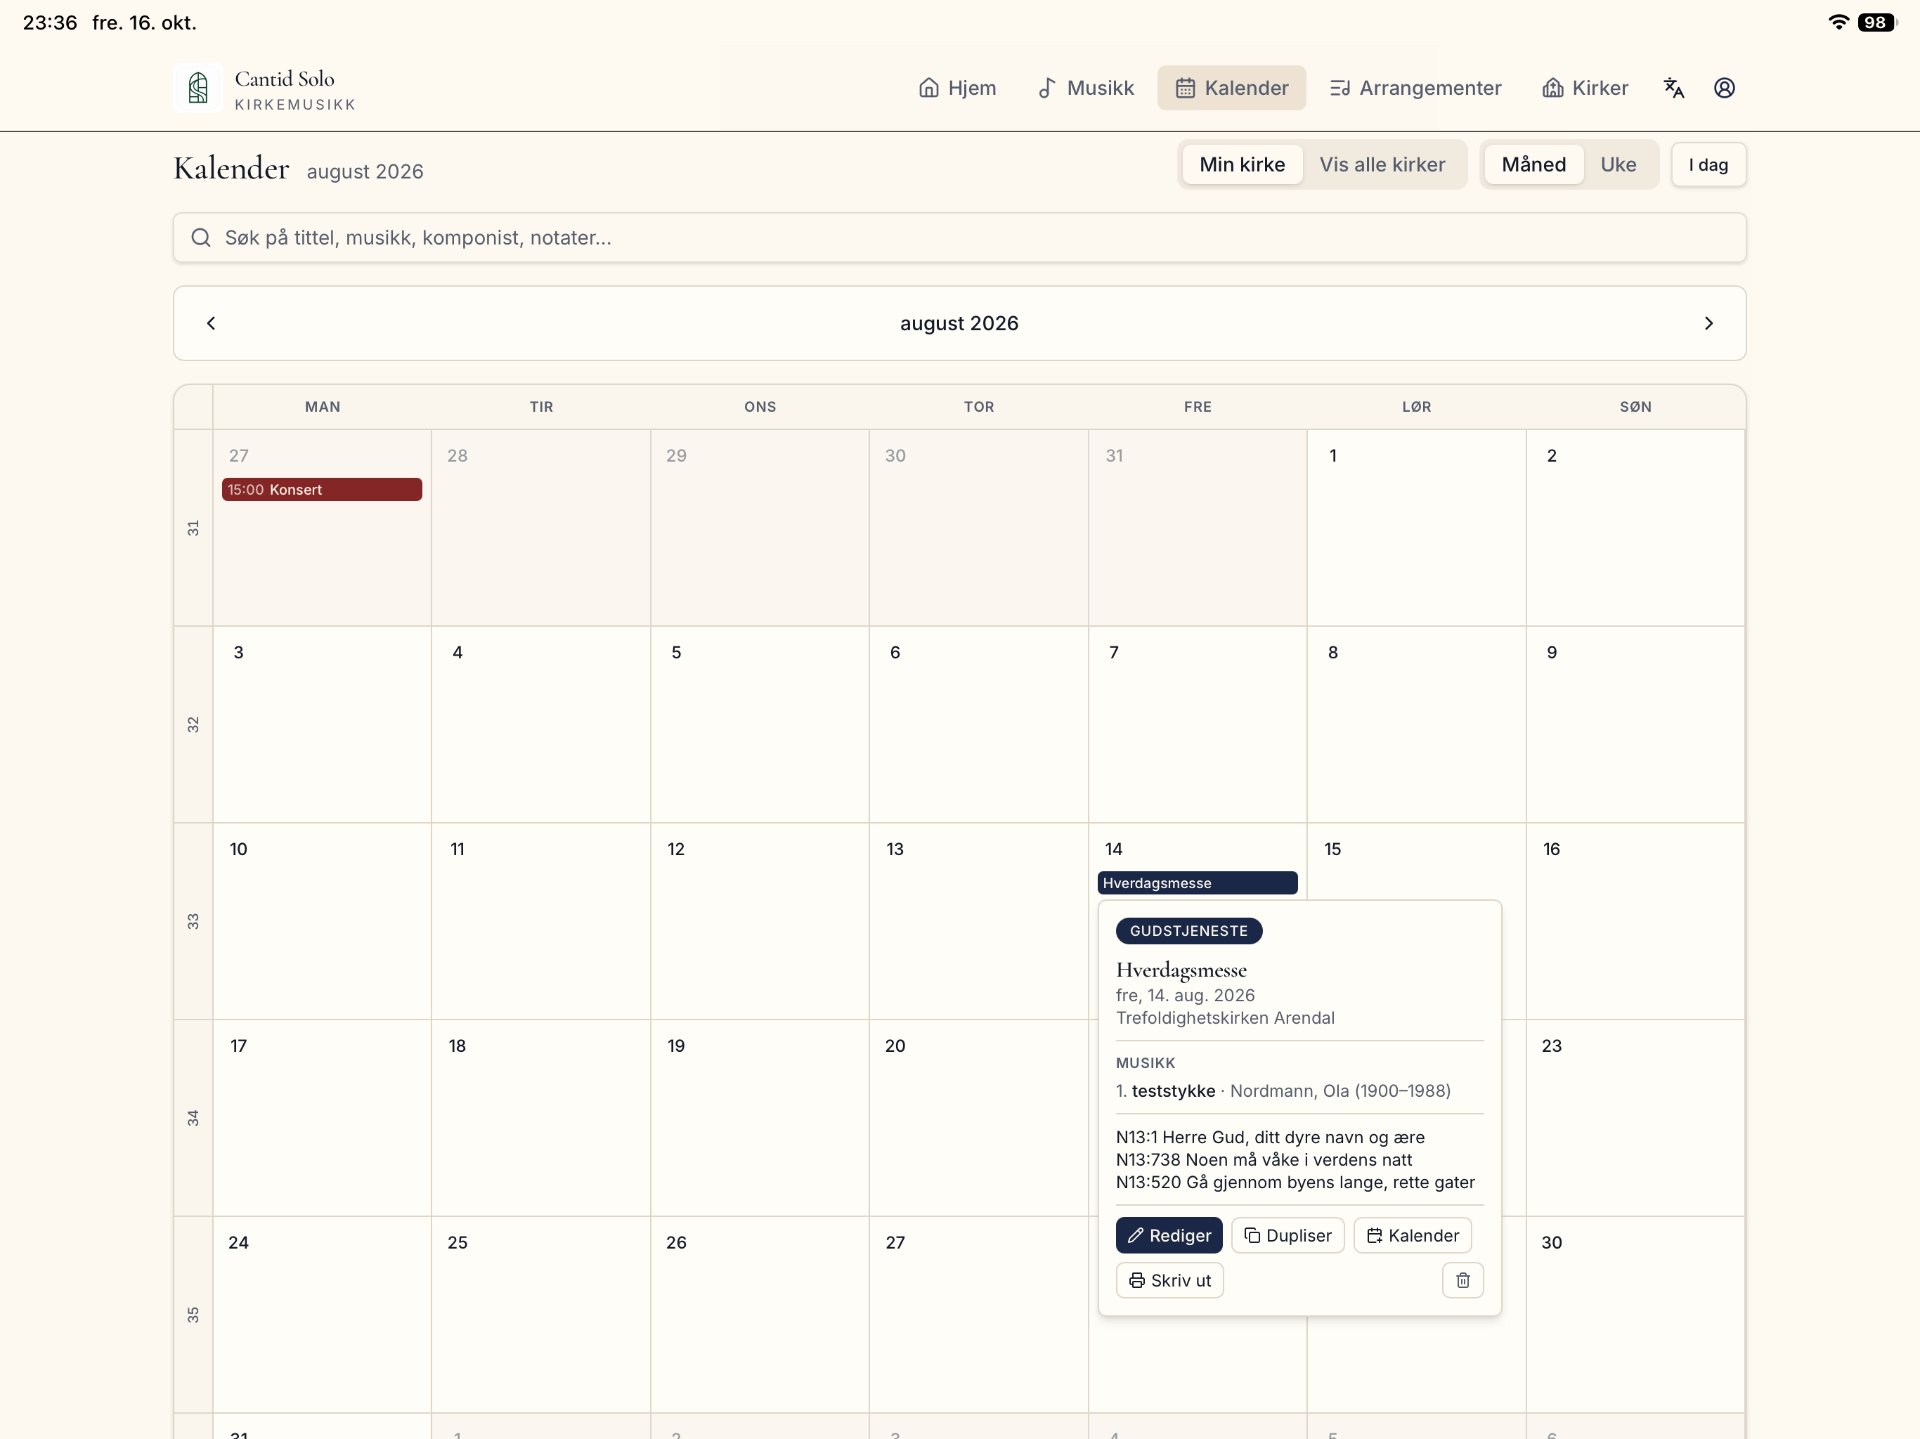
Task: Open the user account profile icon
Action: 1724,88
